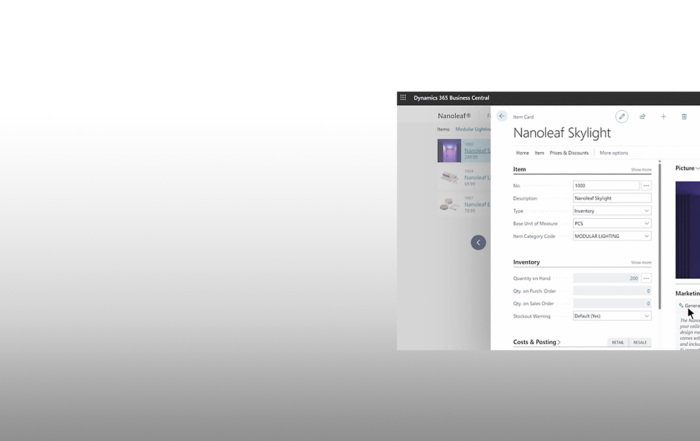The height and width of the screenshot is (441, 700).
Task: Open ellipsis beside Quantity on Hand
Action: click(x=646, y=278)
